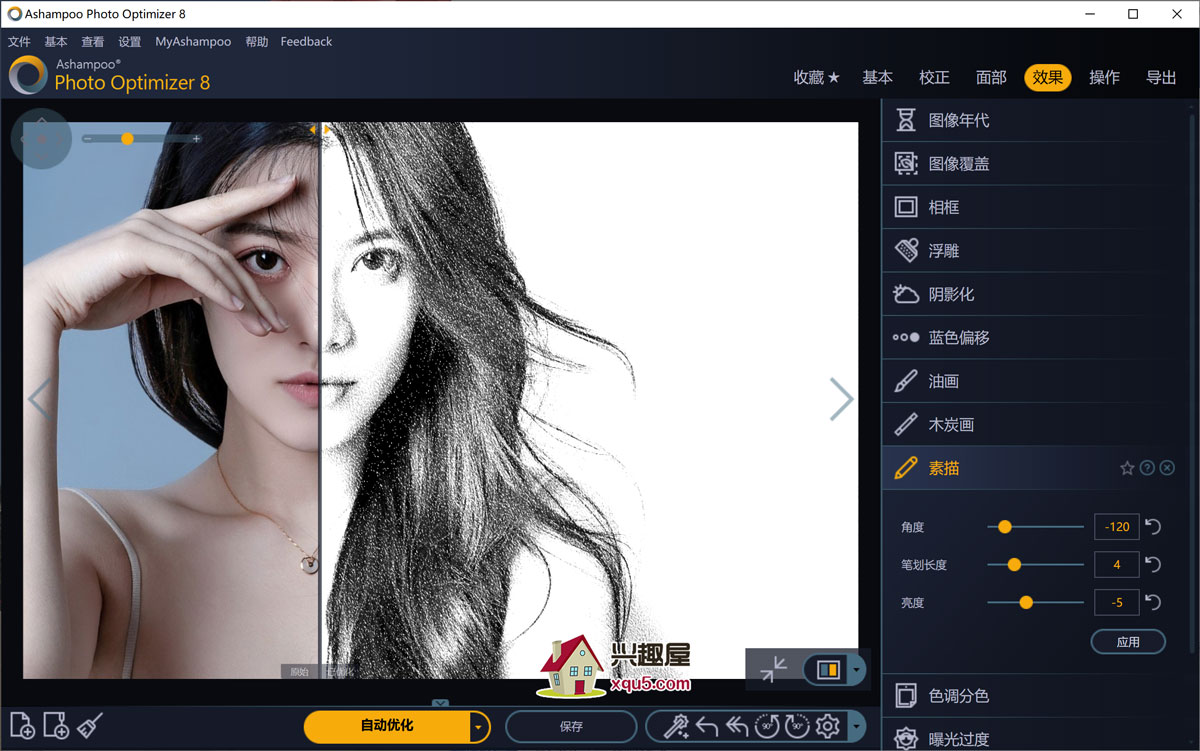The image size is (1200, 751).
Task: Rotate image 90° clockwise
Action: click(797, 726)
